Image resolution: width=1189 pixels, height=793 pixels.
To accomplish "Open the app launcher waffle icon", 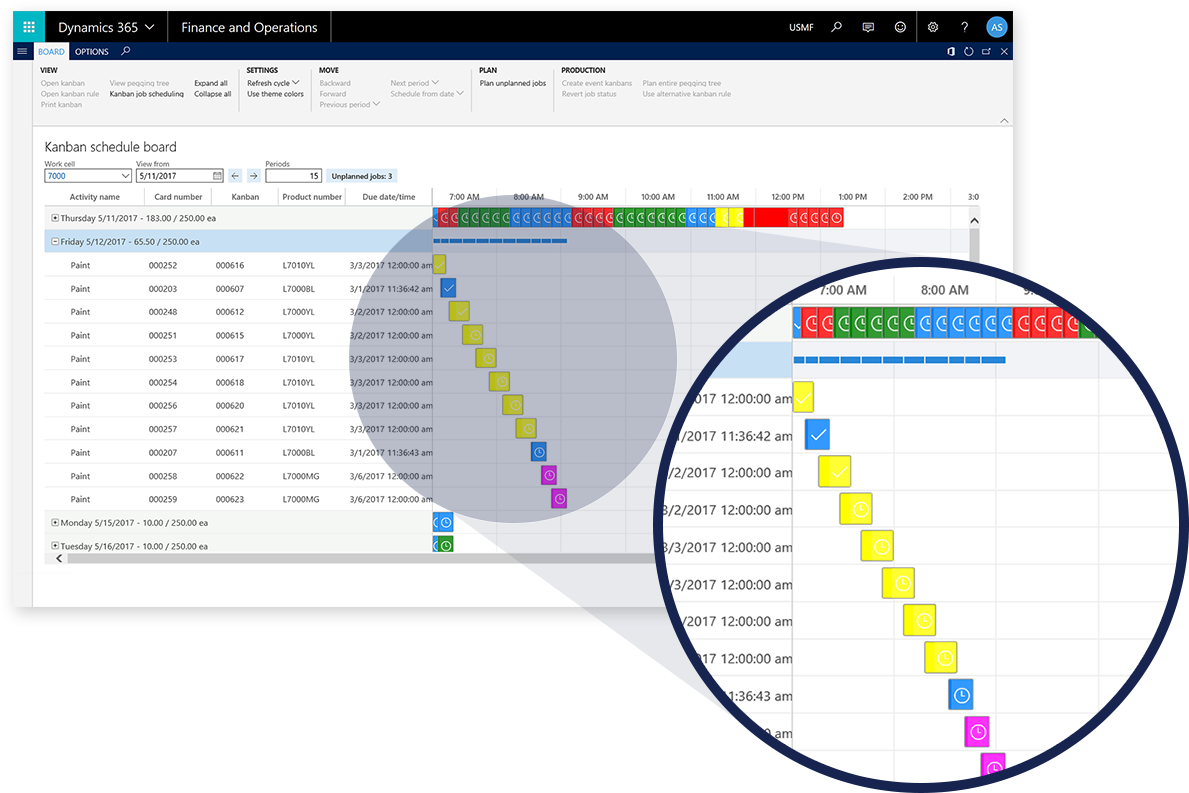I will (29, 27).
